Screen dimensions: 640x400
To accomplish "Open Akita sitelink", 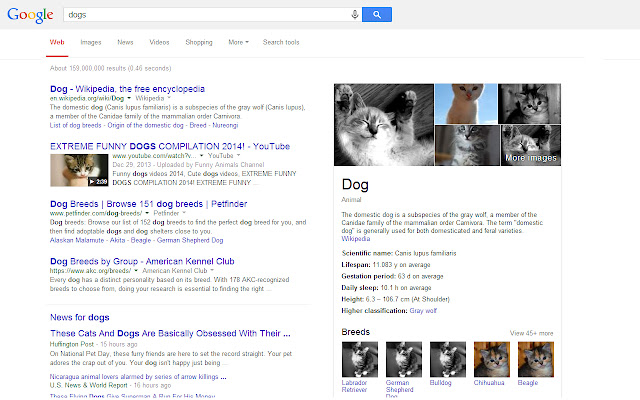I will coord(118,240).
